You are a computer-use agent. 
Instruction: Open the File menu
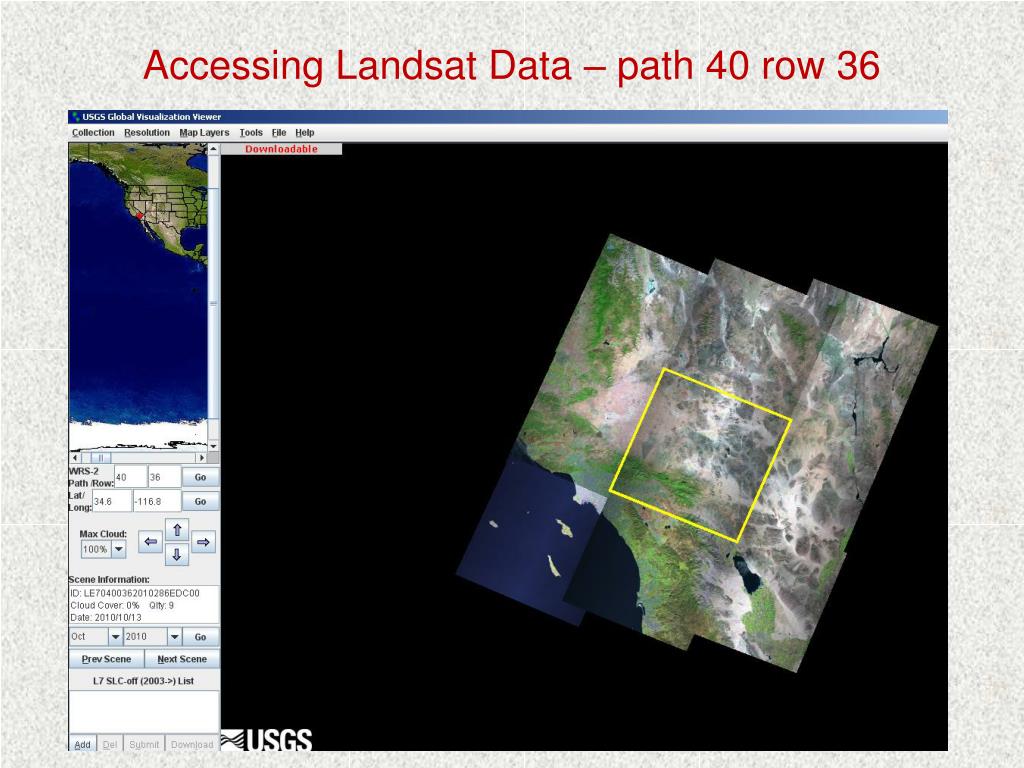coord(279,133)
